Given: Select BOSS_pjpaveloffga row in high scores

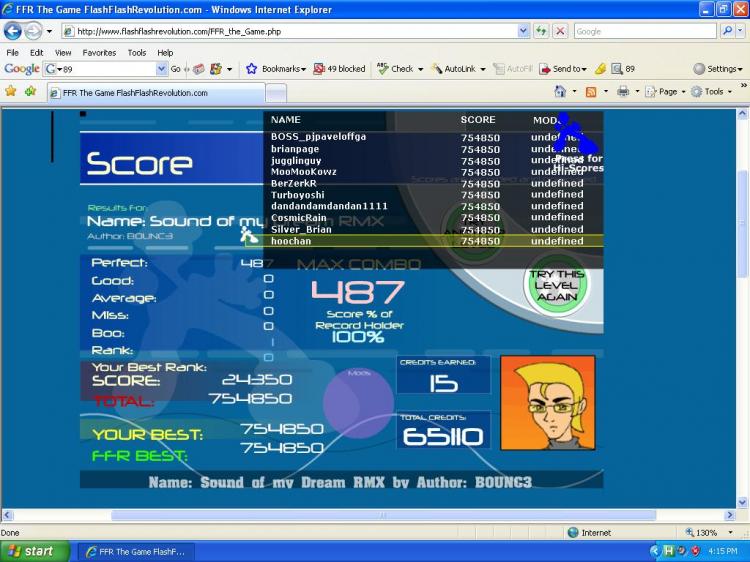Looking at the screenshot, I should point(427,137).
